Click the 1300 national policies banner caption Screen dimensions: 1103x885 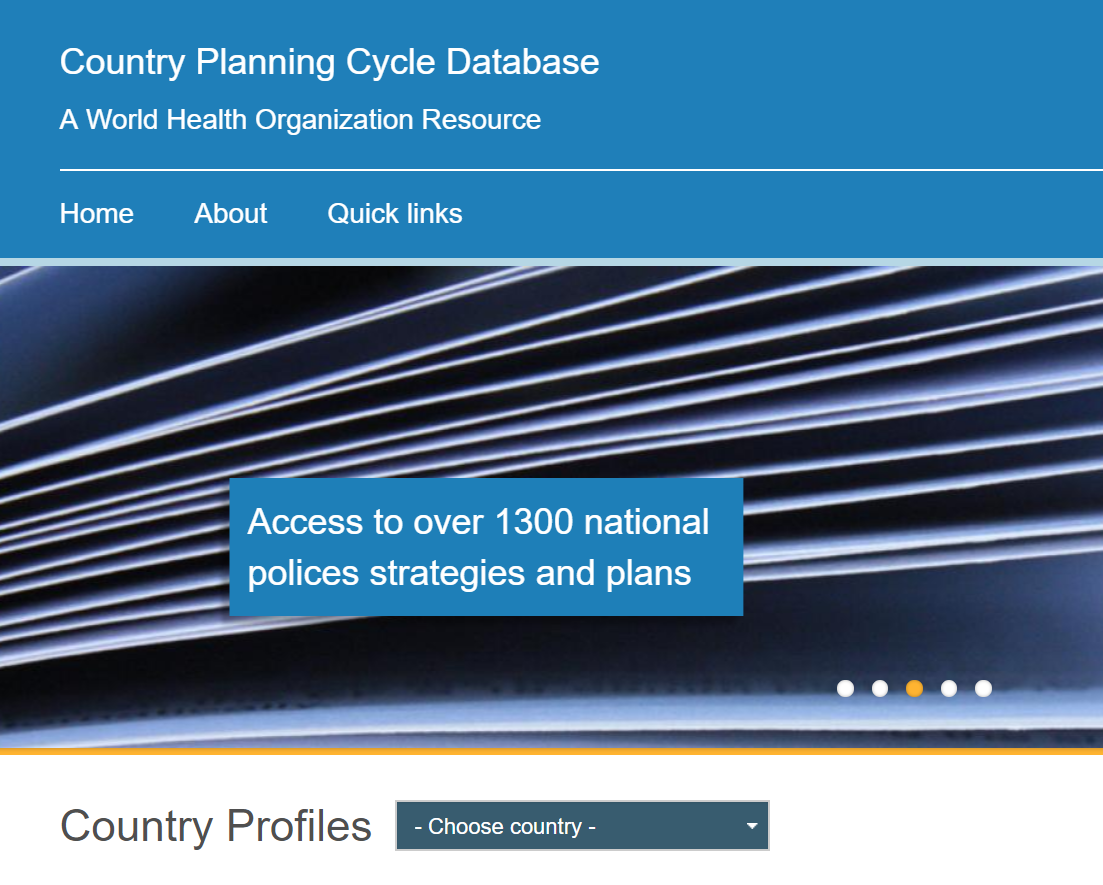[x=486, y=546]
